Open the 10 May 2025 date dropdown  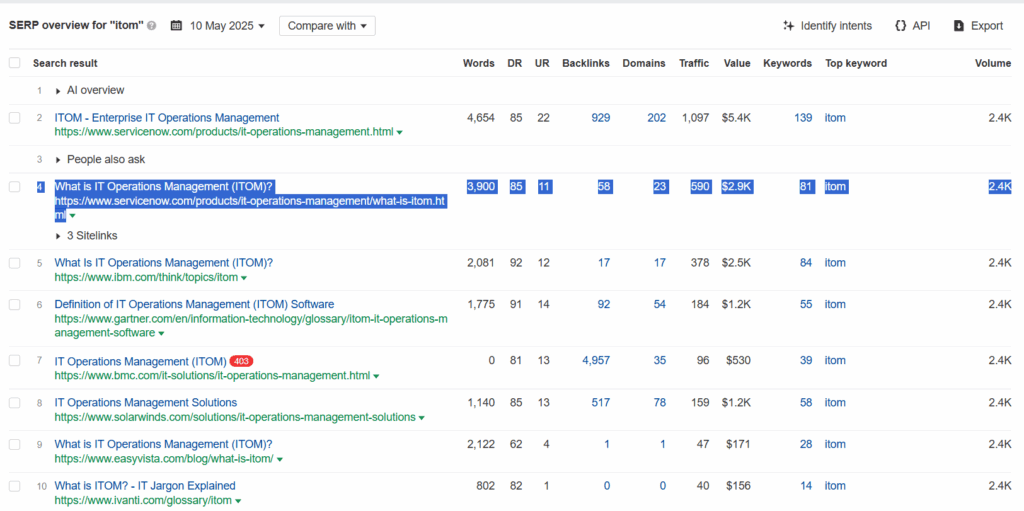click(x=228, y=26)
